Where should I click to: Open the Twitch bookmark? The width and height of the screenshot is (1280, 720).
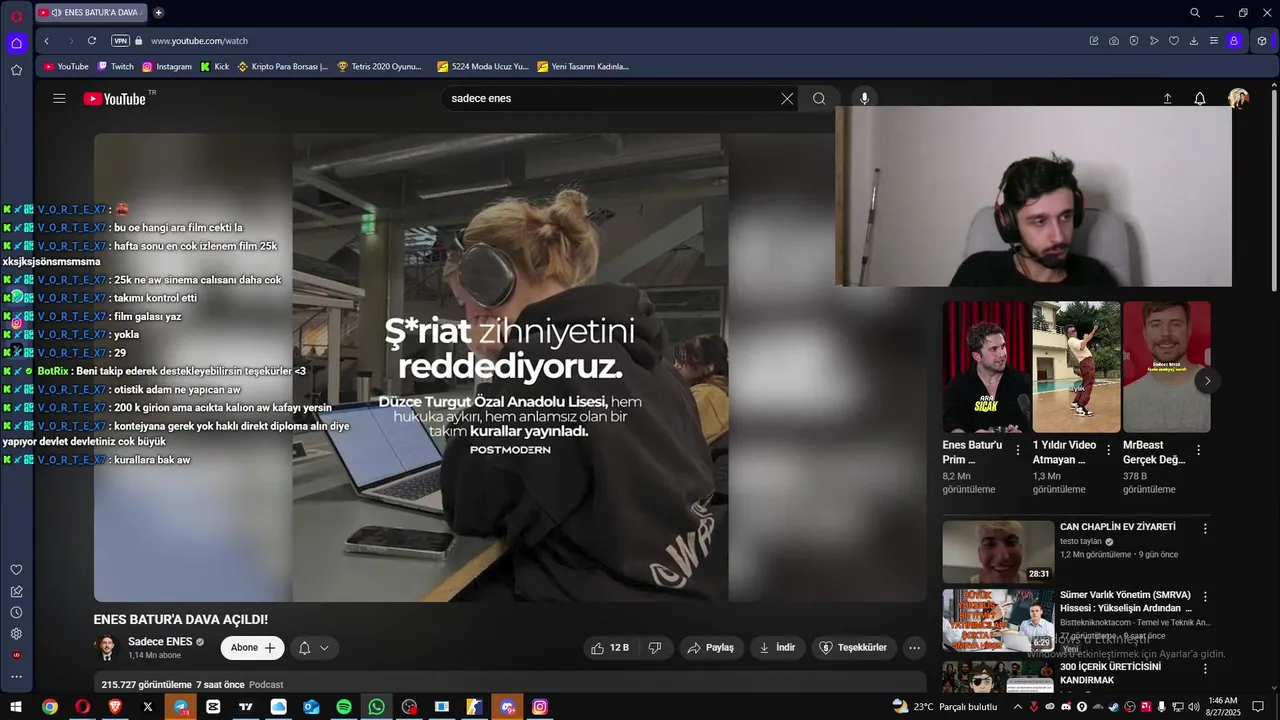point(115,67)
